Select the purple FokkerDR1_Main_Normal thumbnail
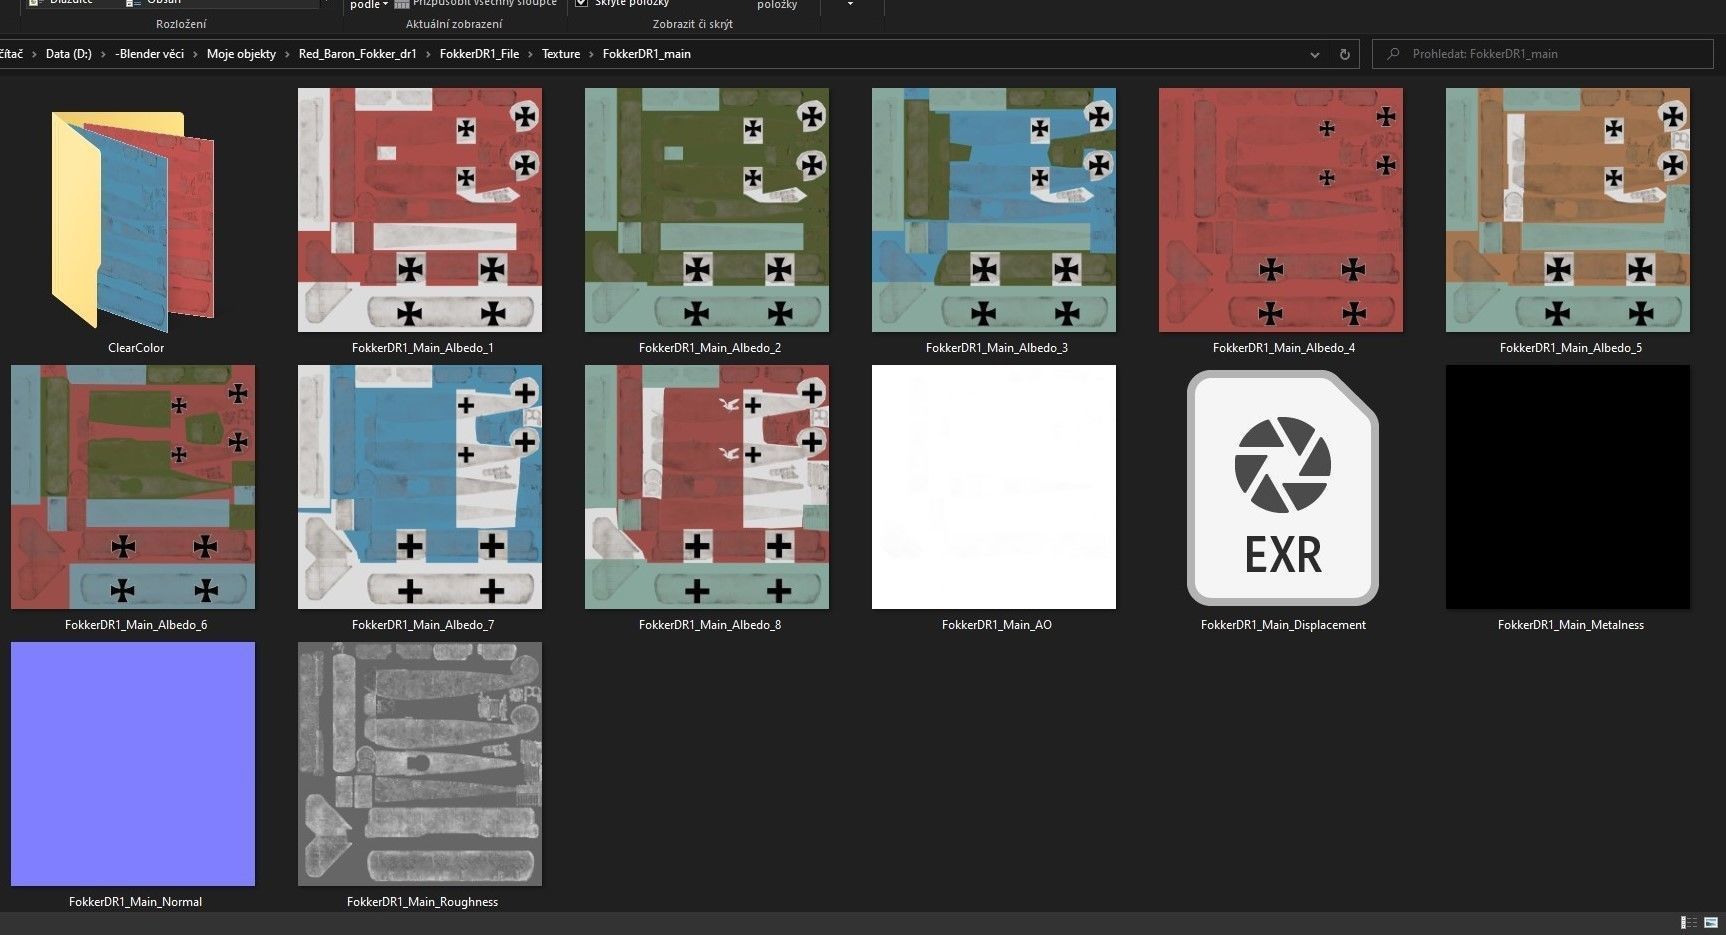Screen dimensions: 1726x935 [133, 764]
